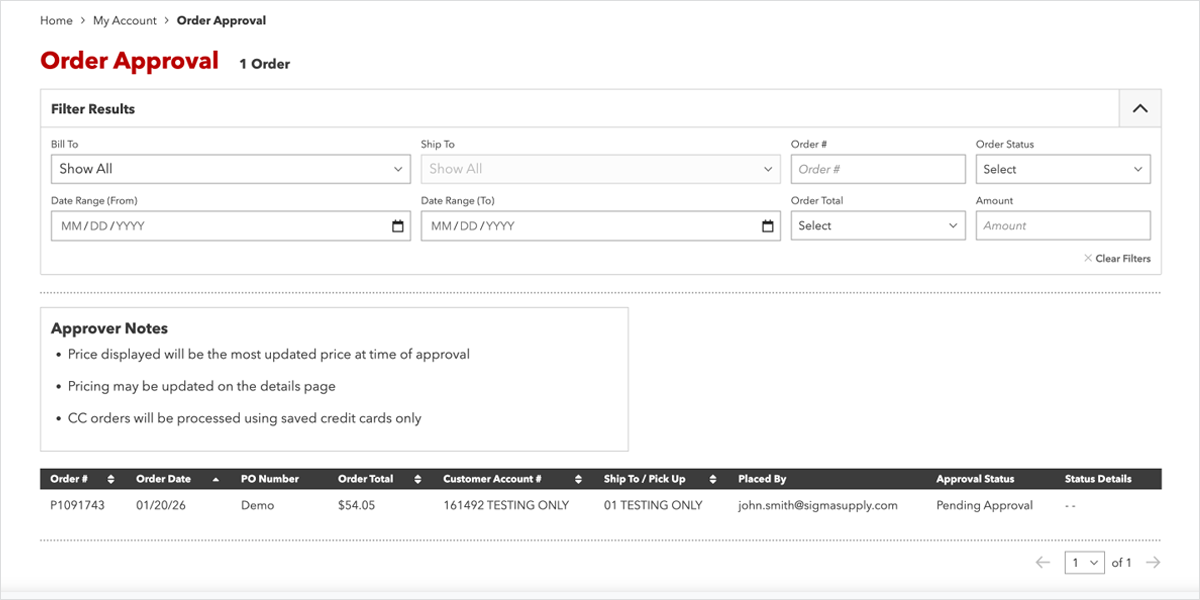Click 01 TESTING ONLY ship-to cell

pyautogui.click(x=653, y=506)
